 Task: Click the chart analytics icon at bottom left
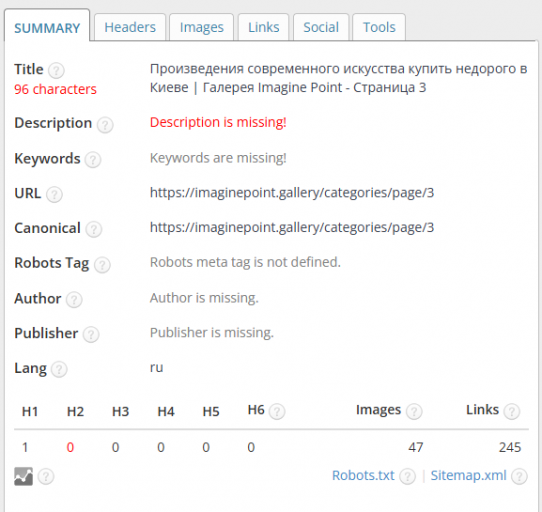tap(24, 476)
